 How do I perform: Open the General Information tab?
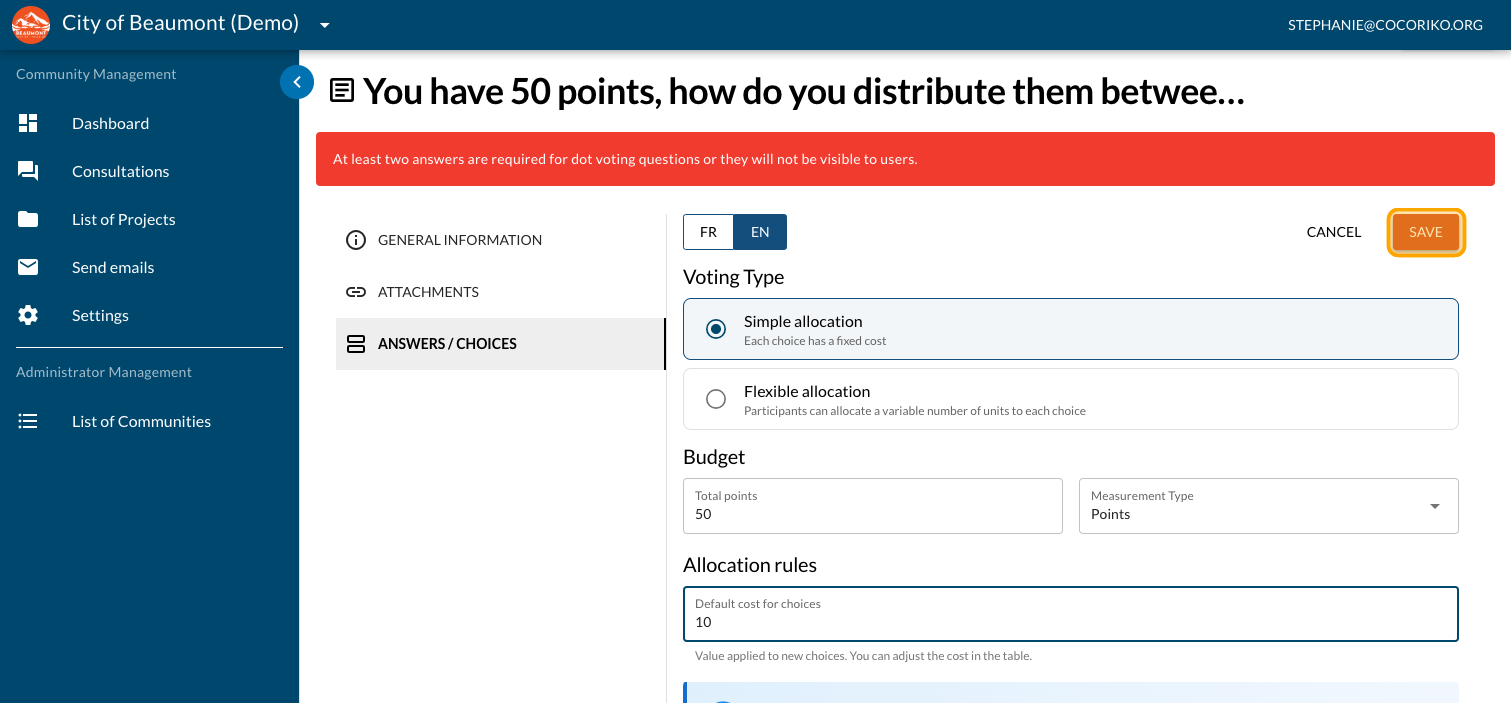[x=459, y=240]
